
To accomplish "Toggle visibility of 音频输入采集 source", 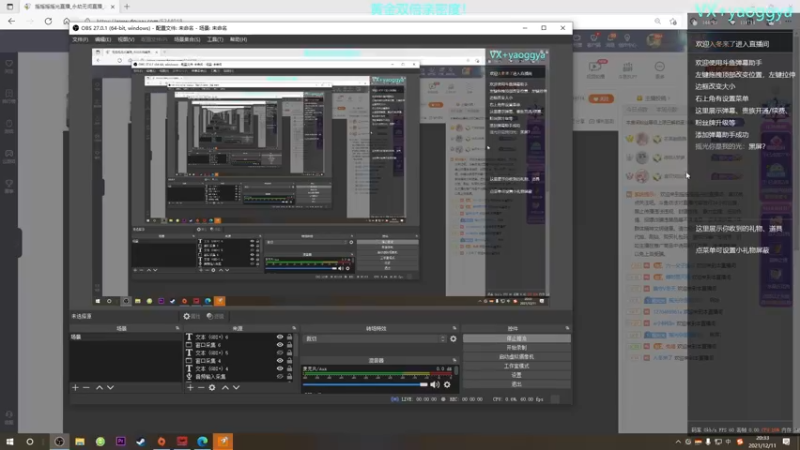I will pos(280,377).
